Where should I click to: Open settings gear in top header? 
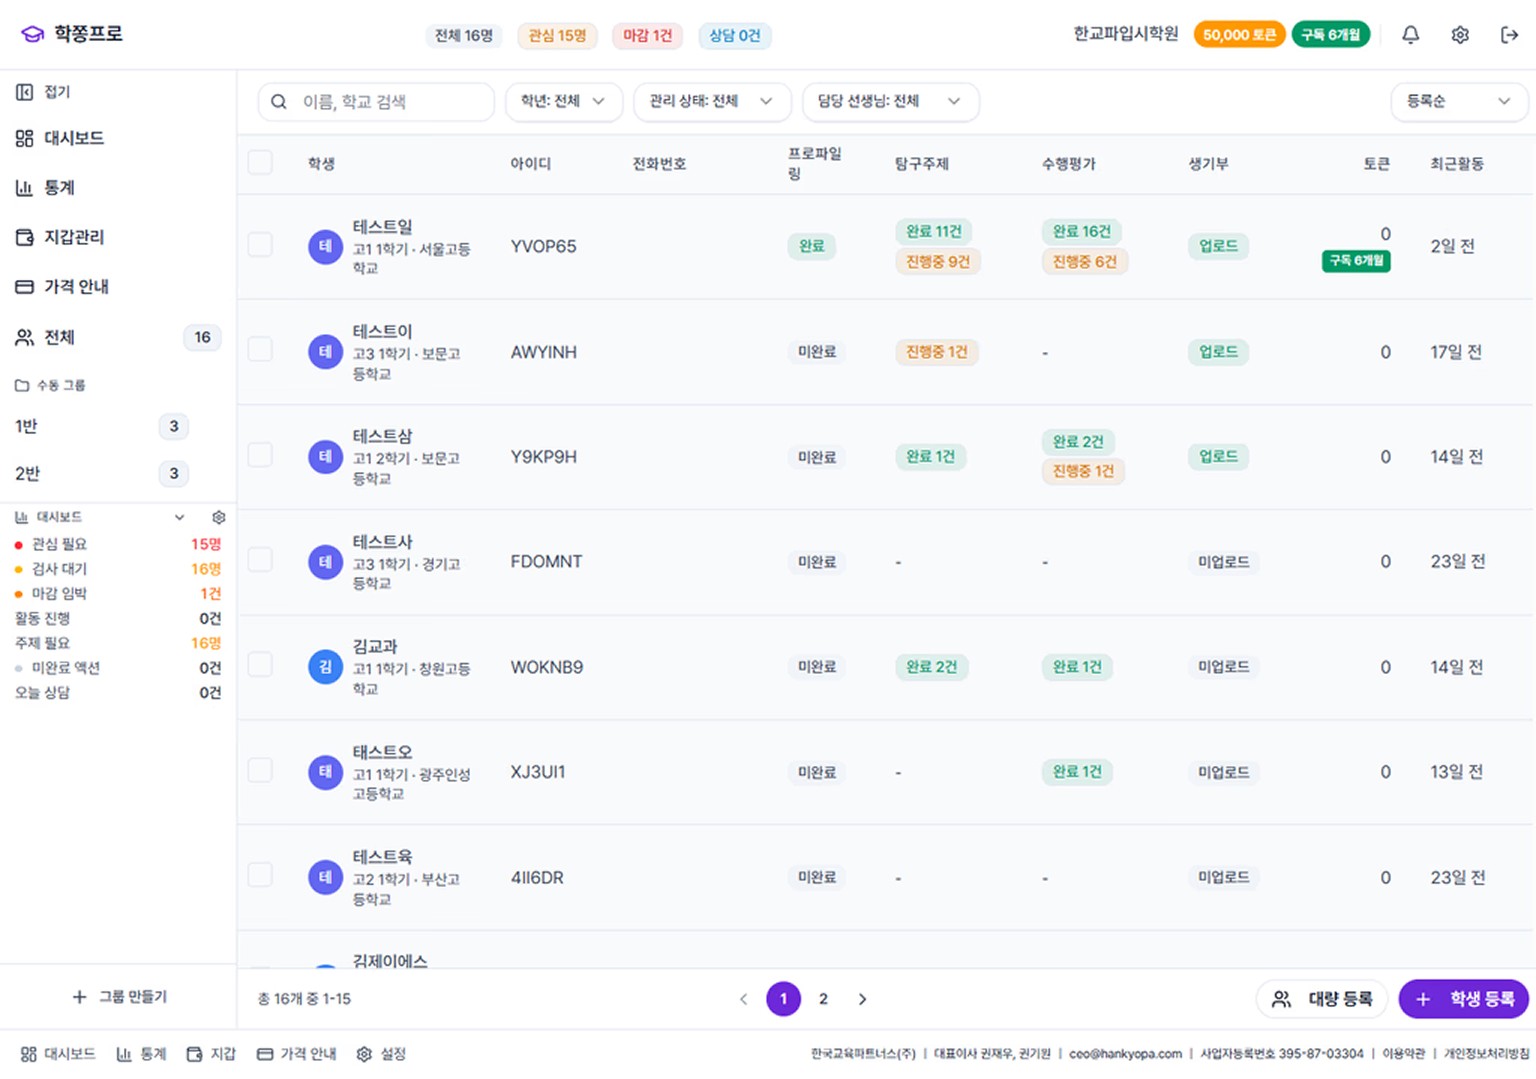[x=1460, y=35]
